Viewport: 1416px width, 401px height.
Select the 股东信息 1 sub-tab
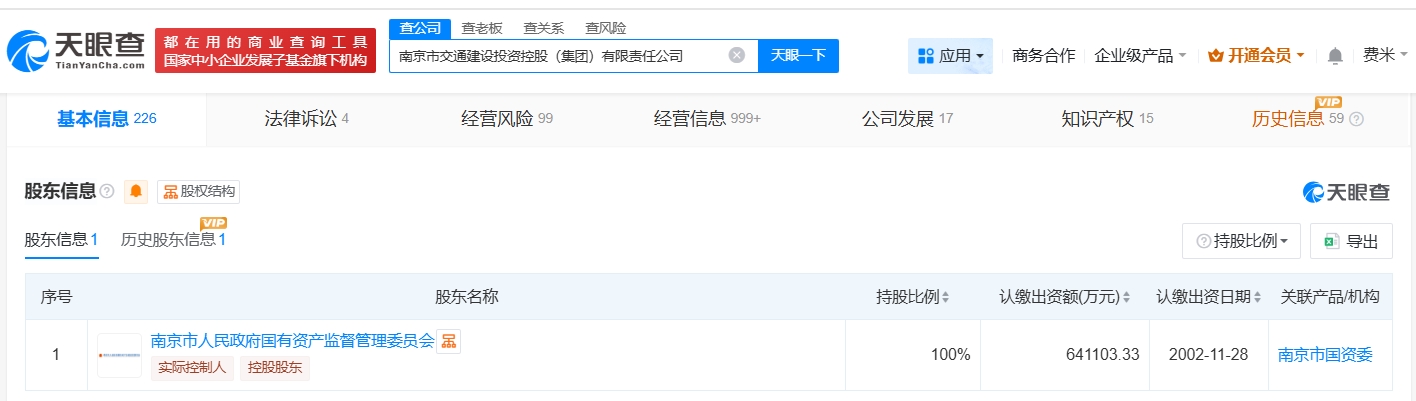[61, 240]
